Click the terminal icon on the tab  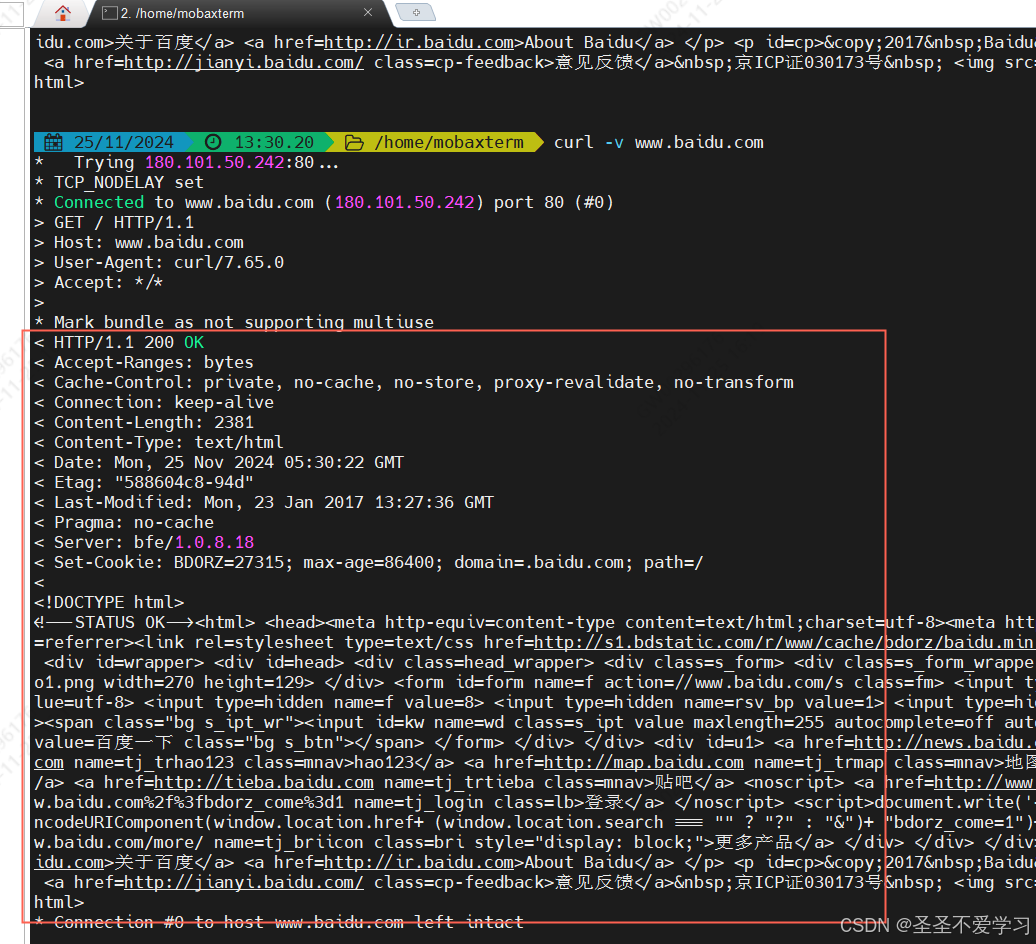(110, 13)
